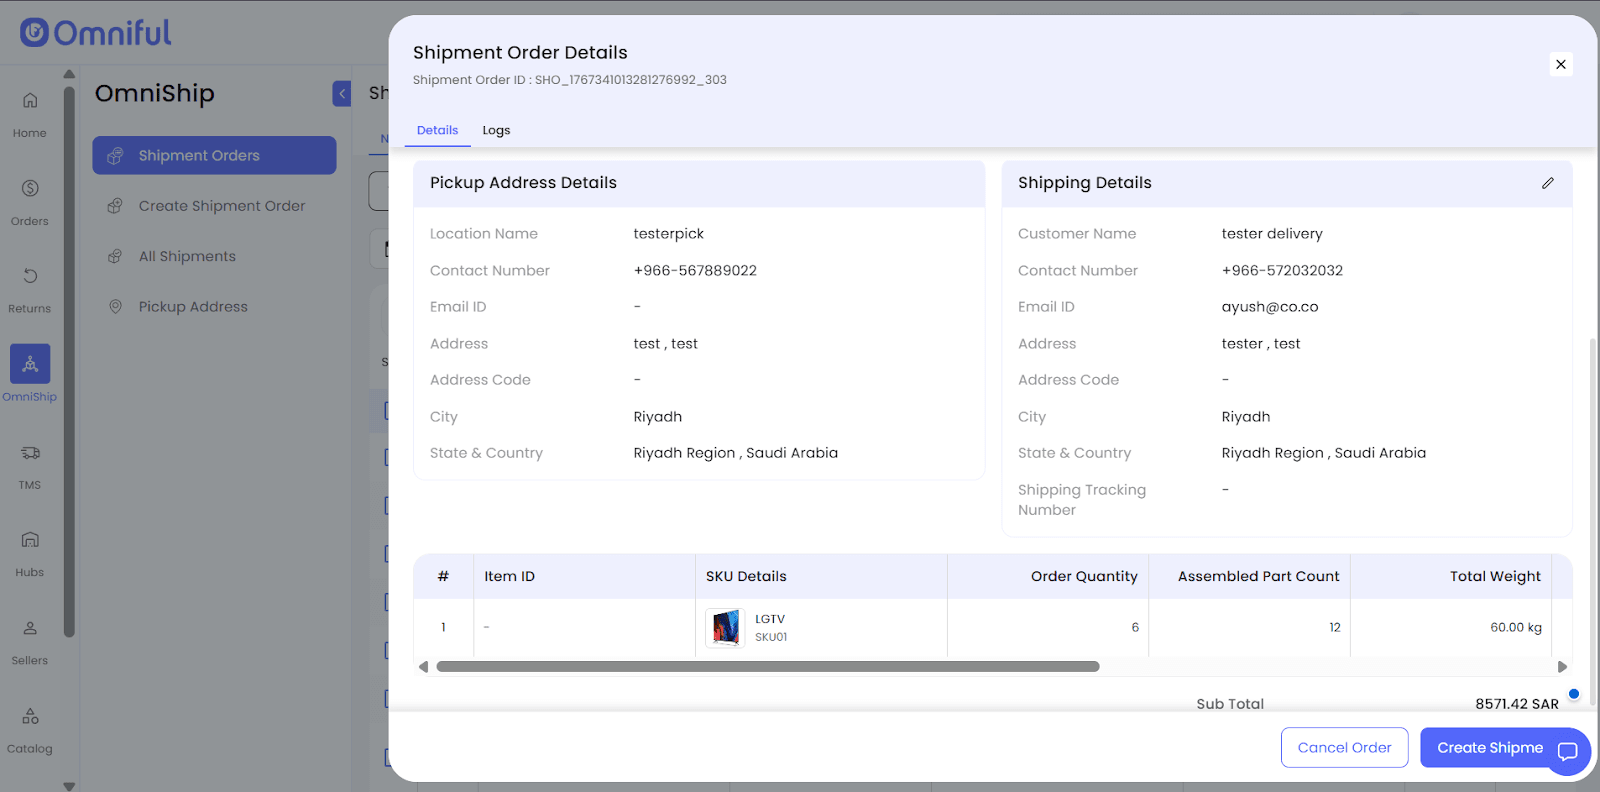Click the Home icon in sidebar
1600x792 pixels.
[30, 101]
